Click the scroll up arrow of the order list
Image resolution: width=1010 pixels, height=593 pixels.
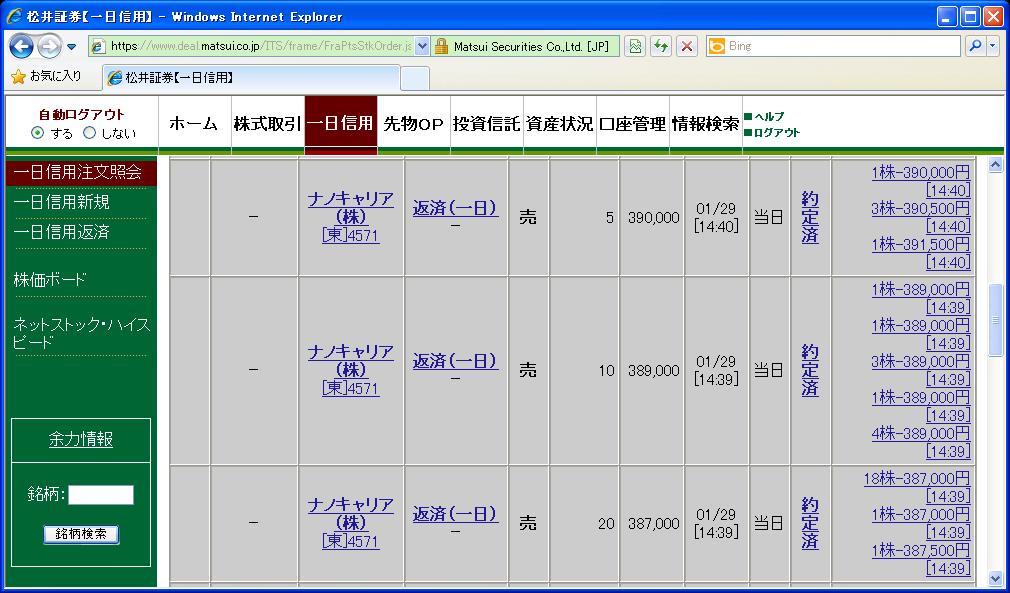coord(995,165)
